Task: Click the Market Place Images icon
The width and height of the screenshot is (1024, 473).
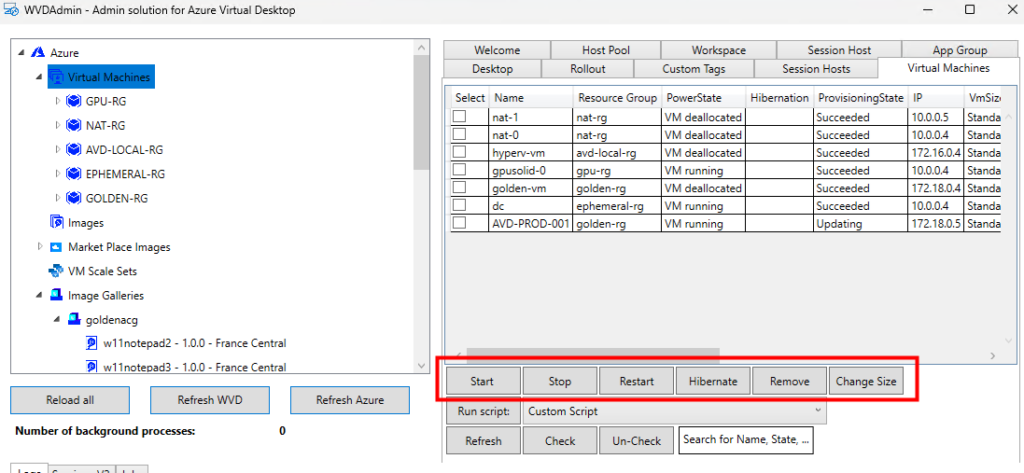Action: pyautogui.click(x=56, y=247)
